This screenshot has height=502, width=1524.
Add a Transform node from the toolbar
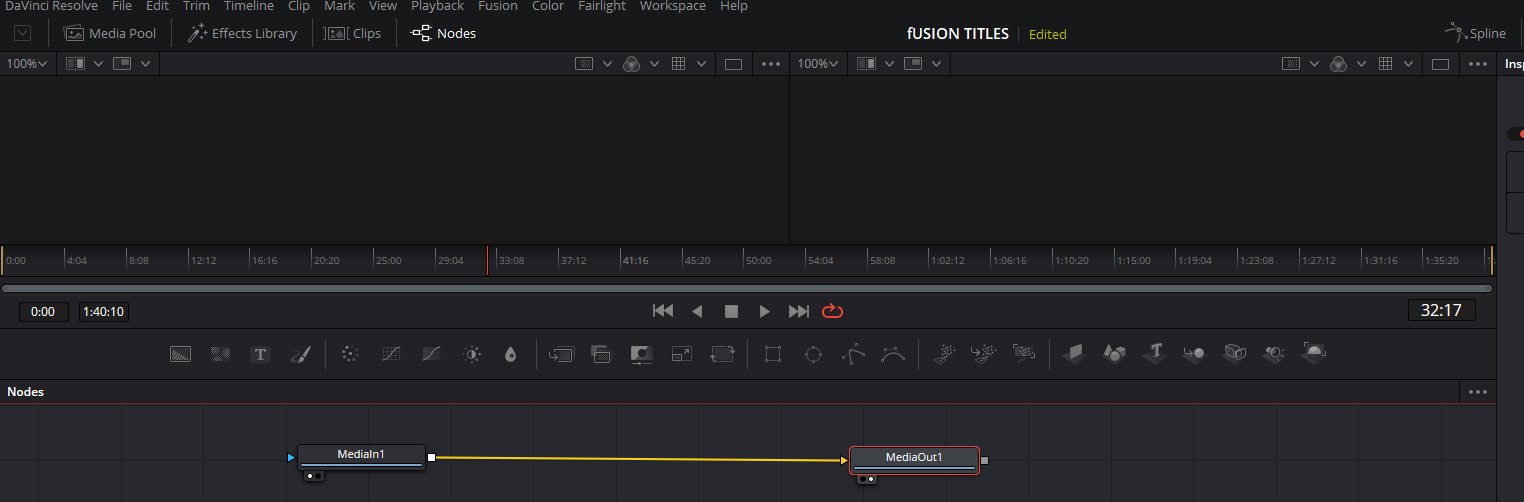tap(722, 354)
